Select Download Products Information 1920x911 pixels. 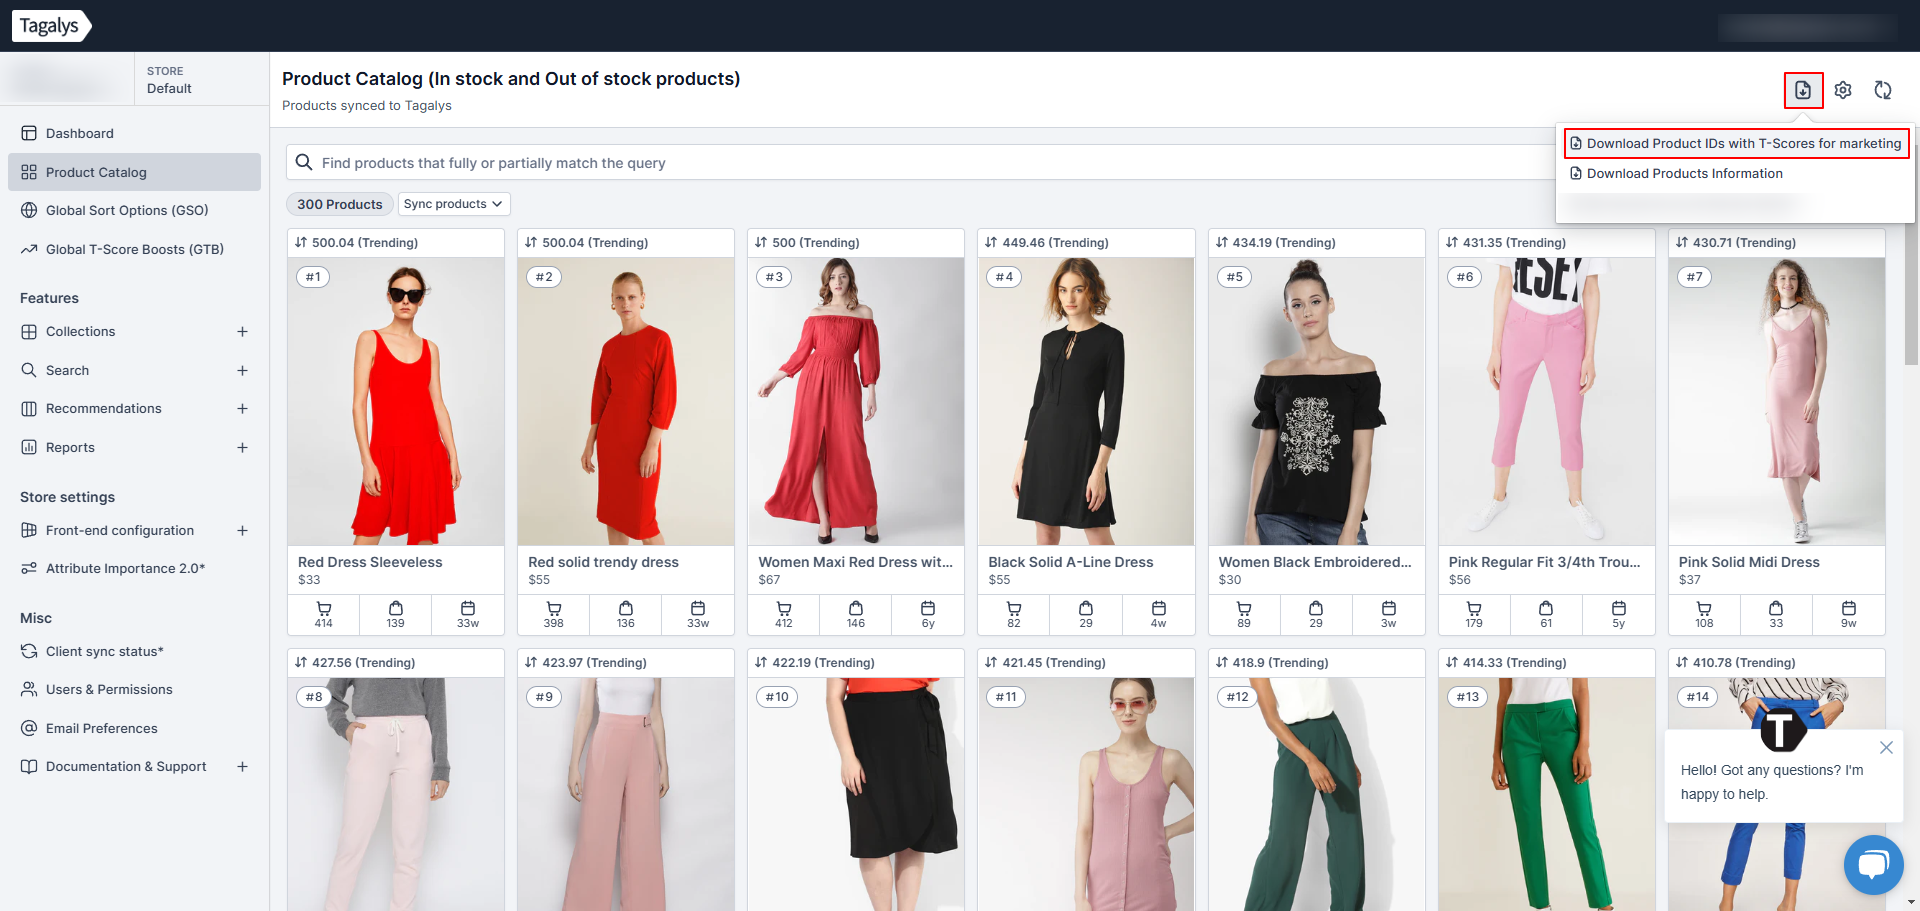[x=1676, y=173]
